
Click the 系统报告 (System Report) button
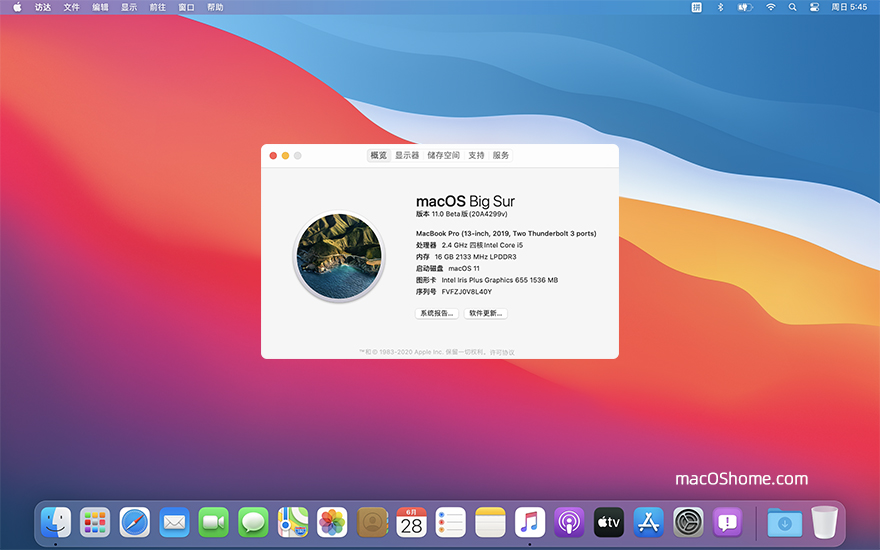pos(436,313)
